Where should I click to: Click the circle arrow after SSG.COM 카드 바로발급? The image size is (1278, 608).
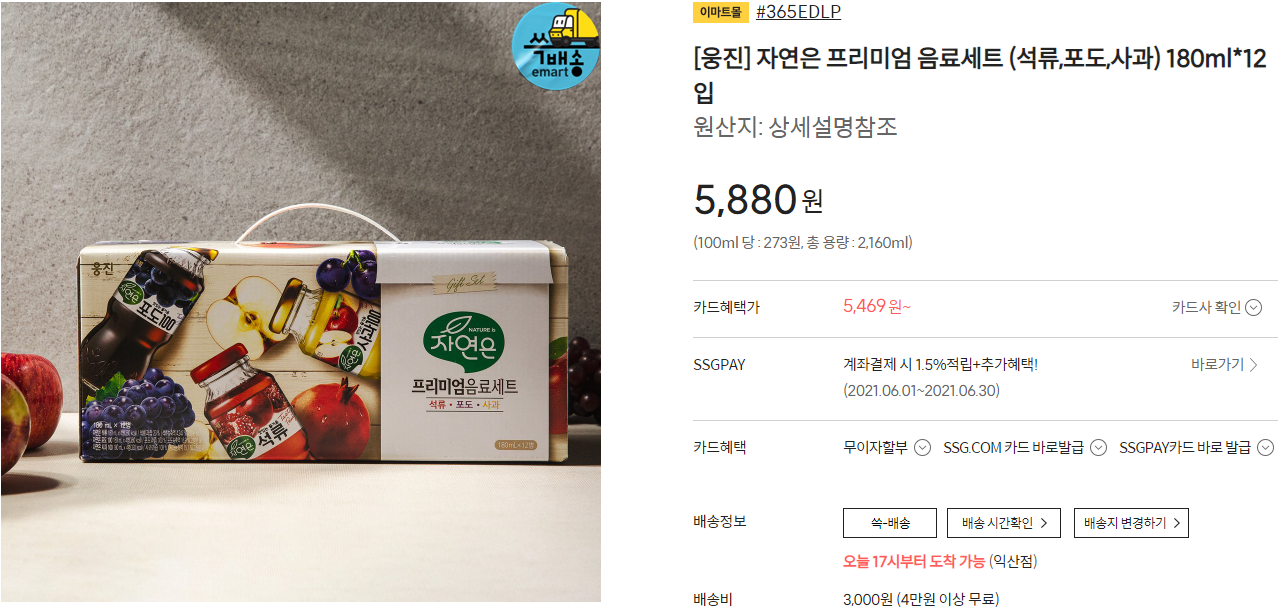(x=1098, y=447)
